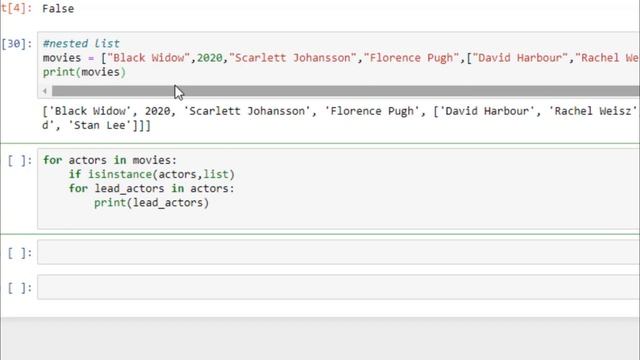
Task: Click the 'movies = [' code line
Action: tap(341, 58)
